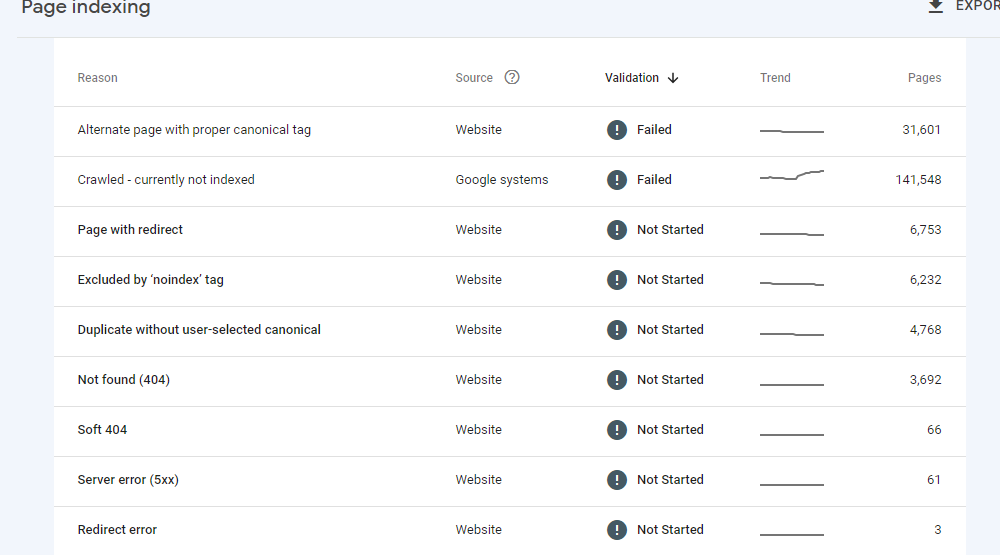Click the warning icon in Server error row
1000x555 pixels.
pyautogui.click(x=616, y=480)
